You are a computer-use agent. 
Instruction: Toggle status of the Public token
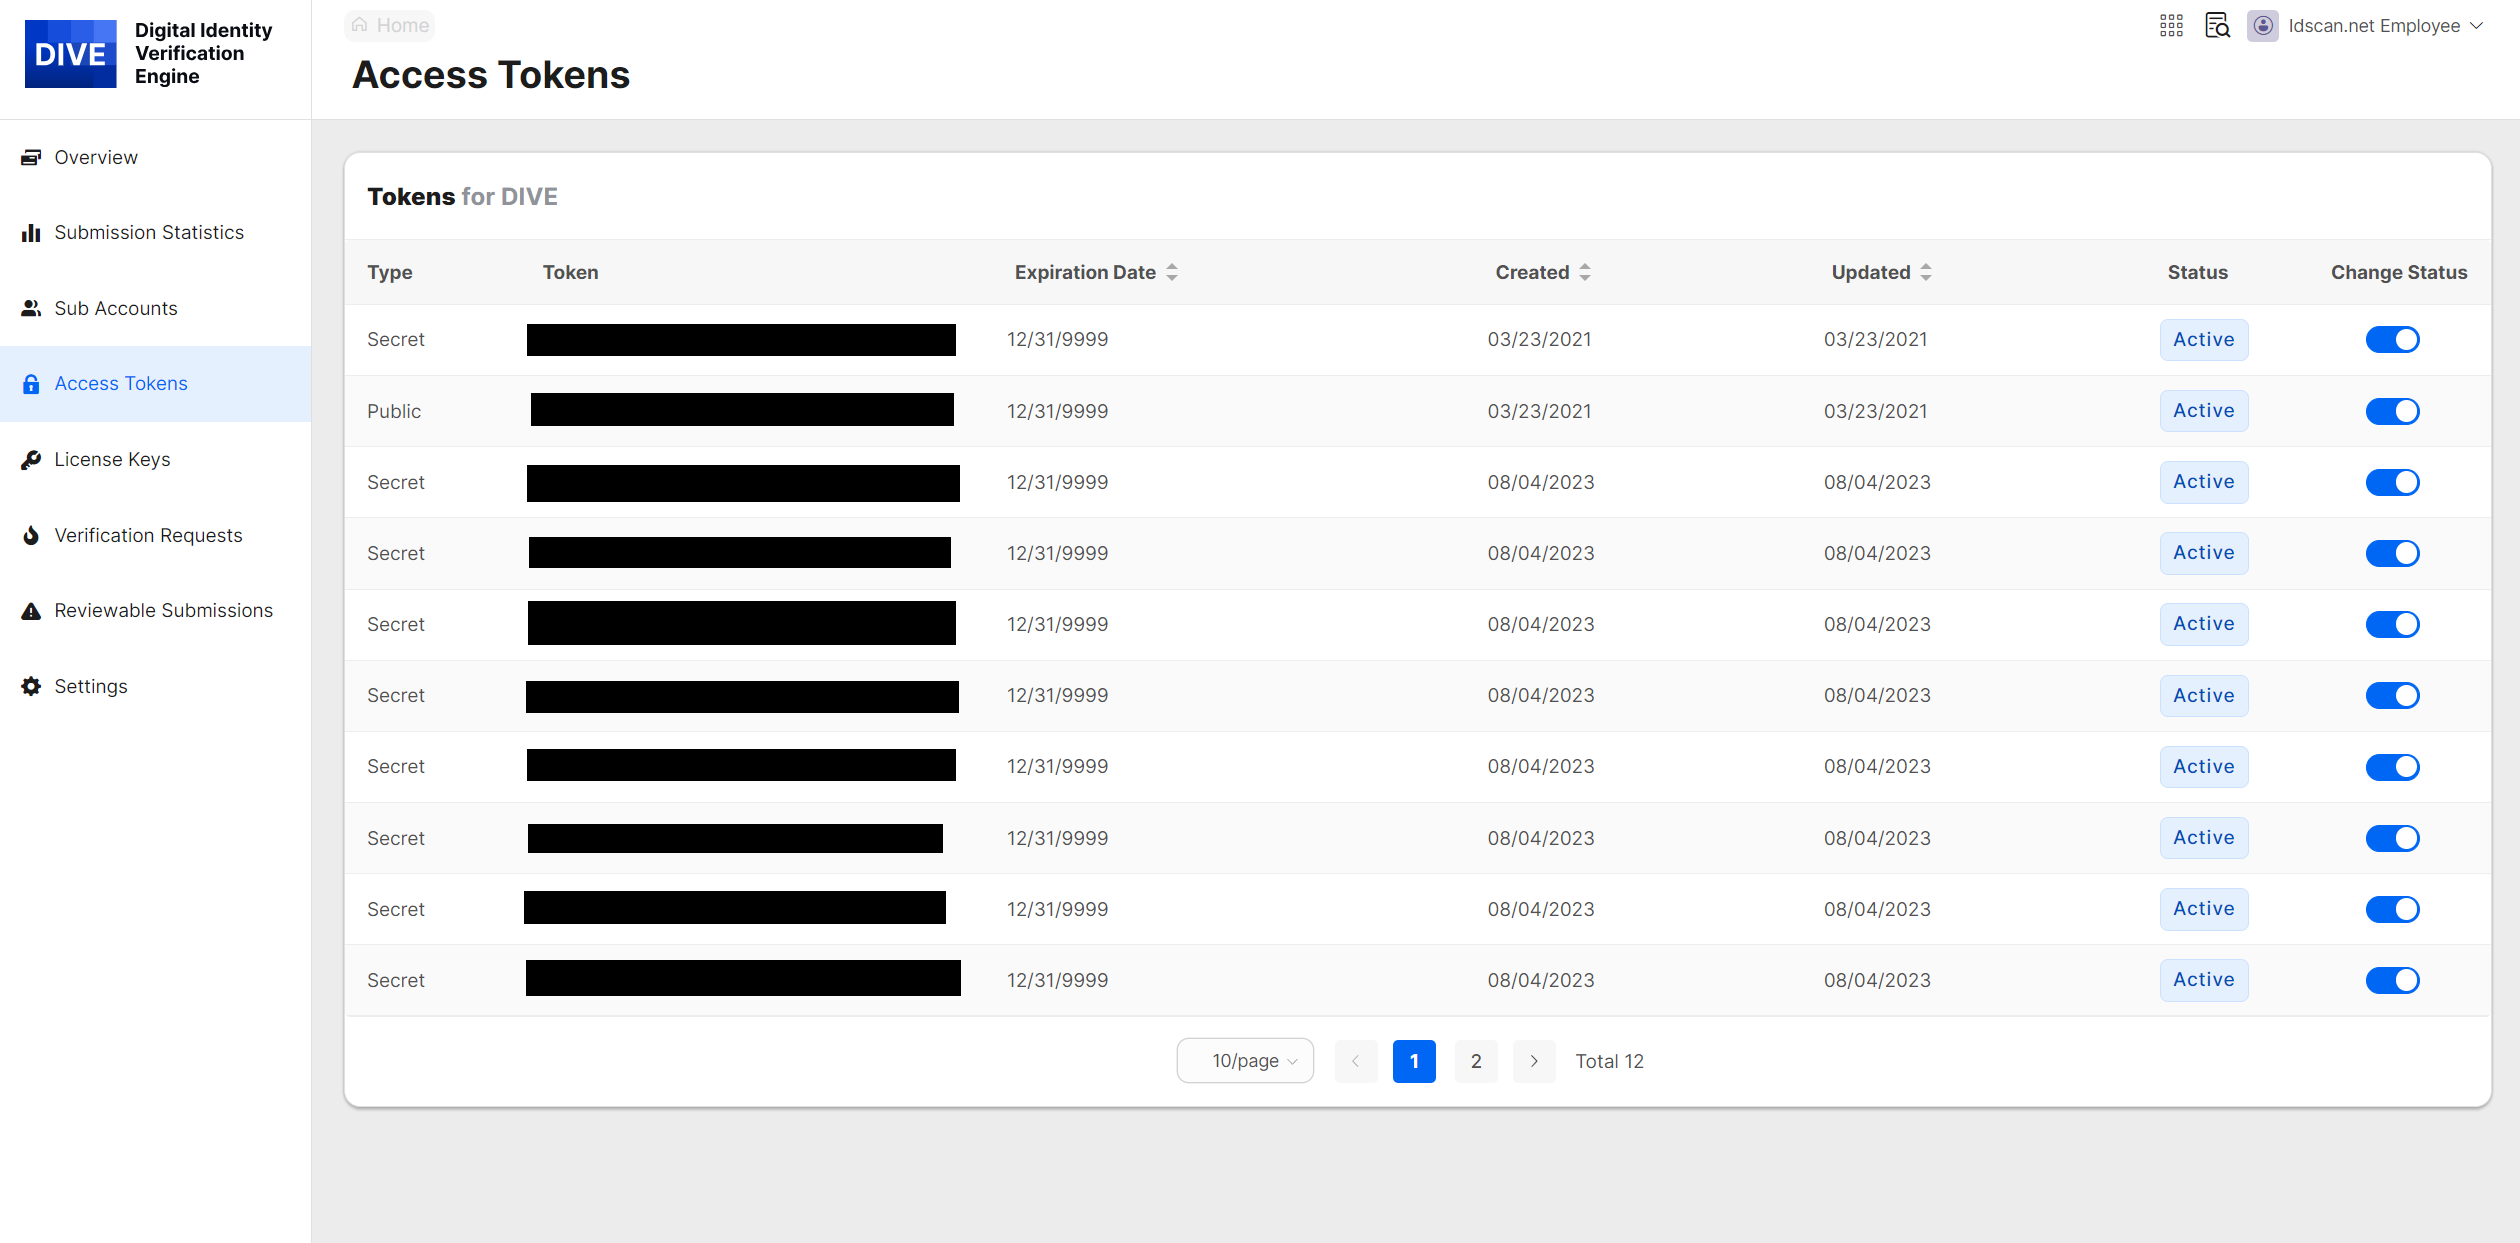click(2392, 411)
